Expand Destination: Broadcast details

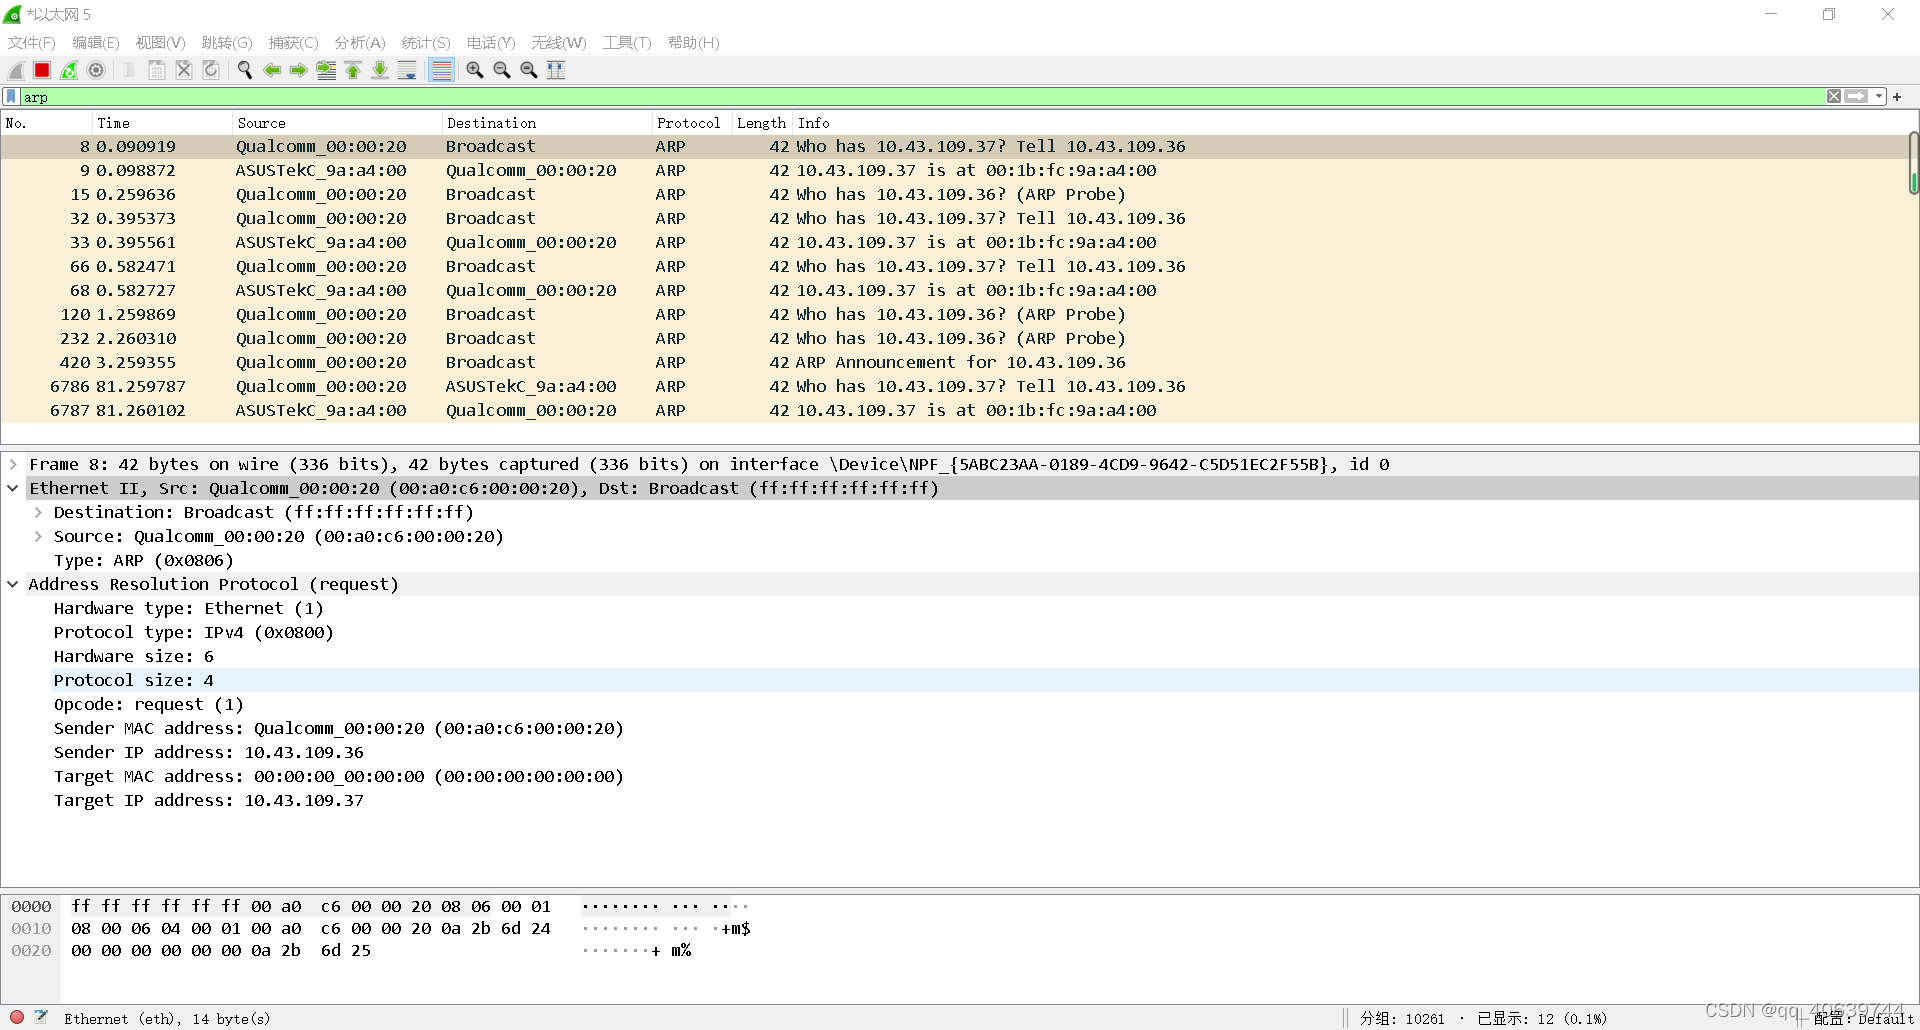(x=38, y=512)
